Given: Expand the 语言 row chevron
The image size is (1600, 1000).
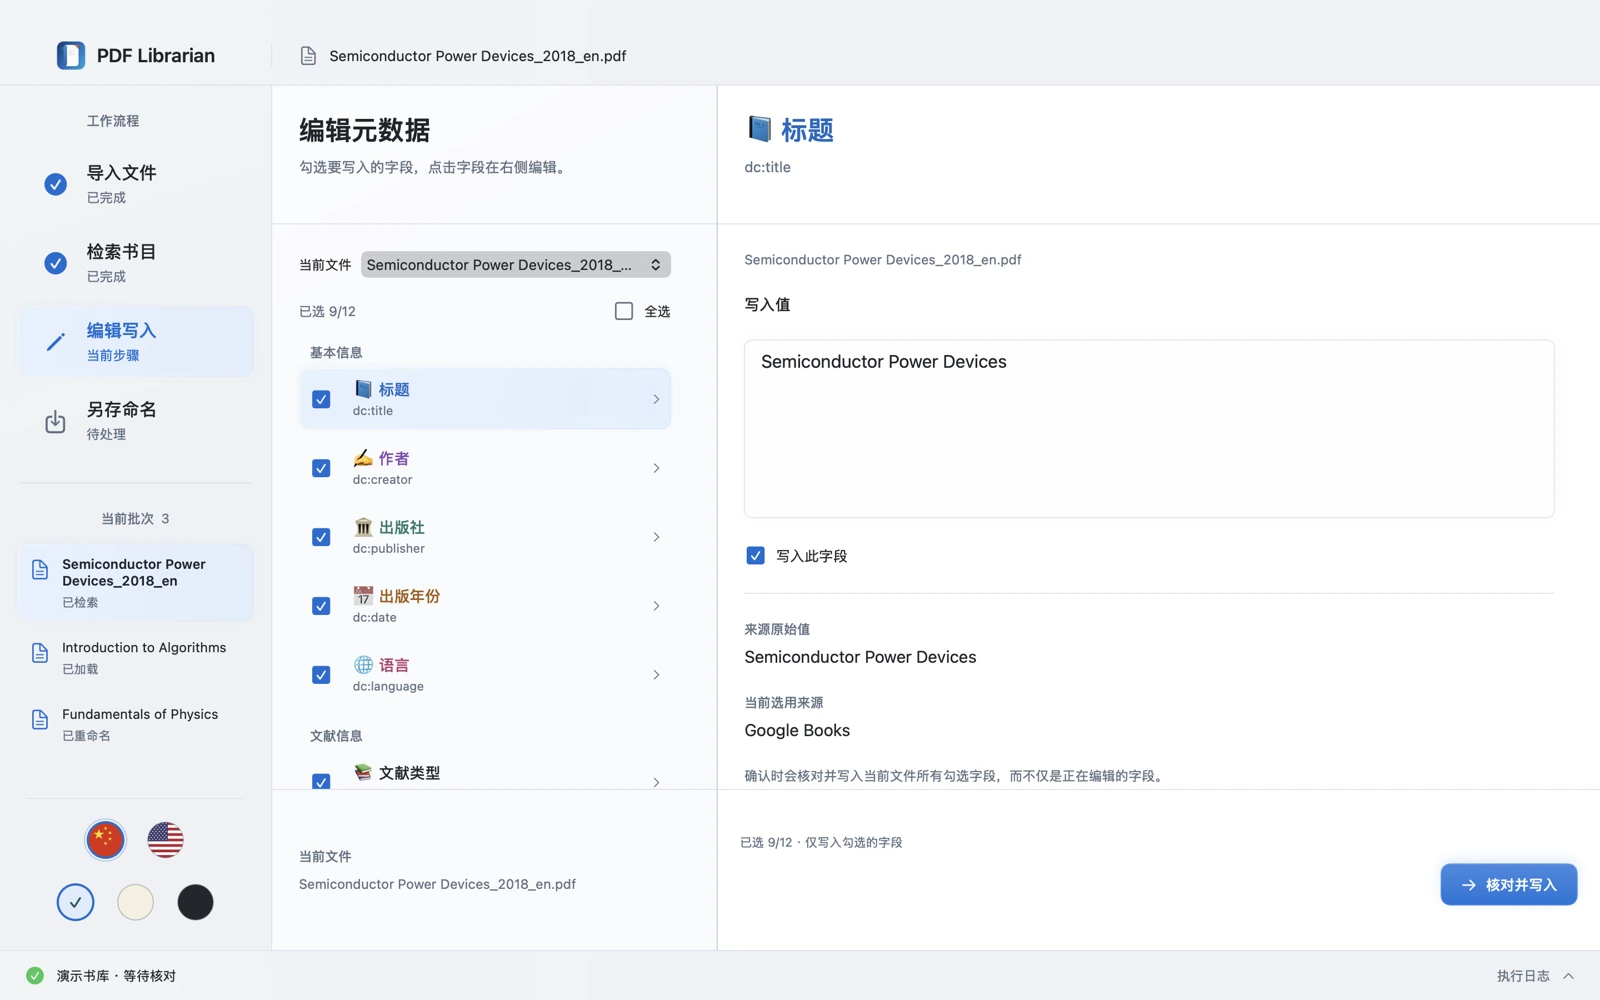Looking at the screenshot, I should (656, 675).
